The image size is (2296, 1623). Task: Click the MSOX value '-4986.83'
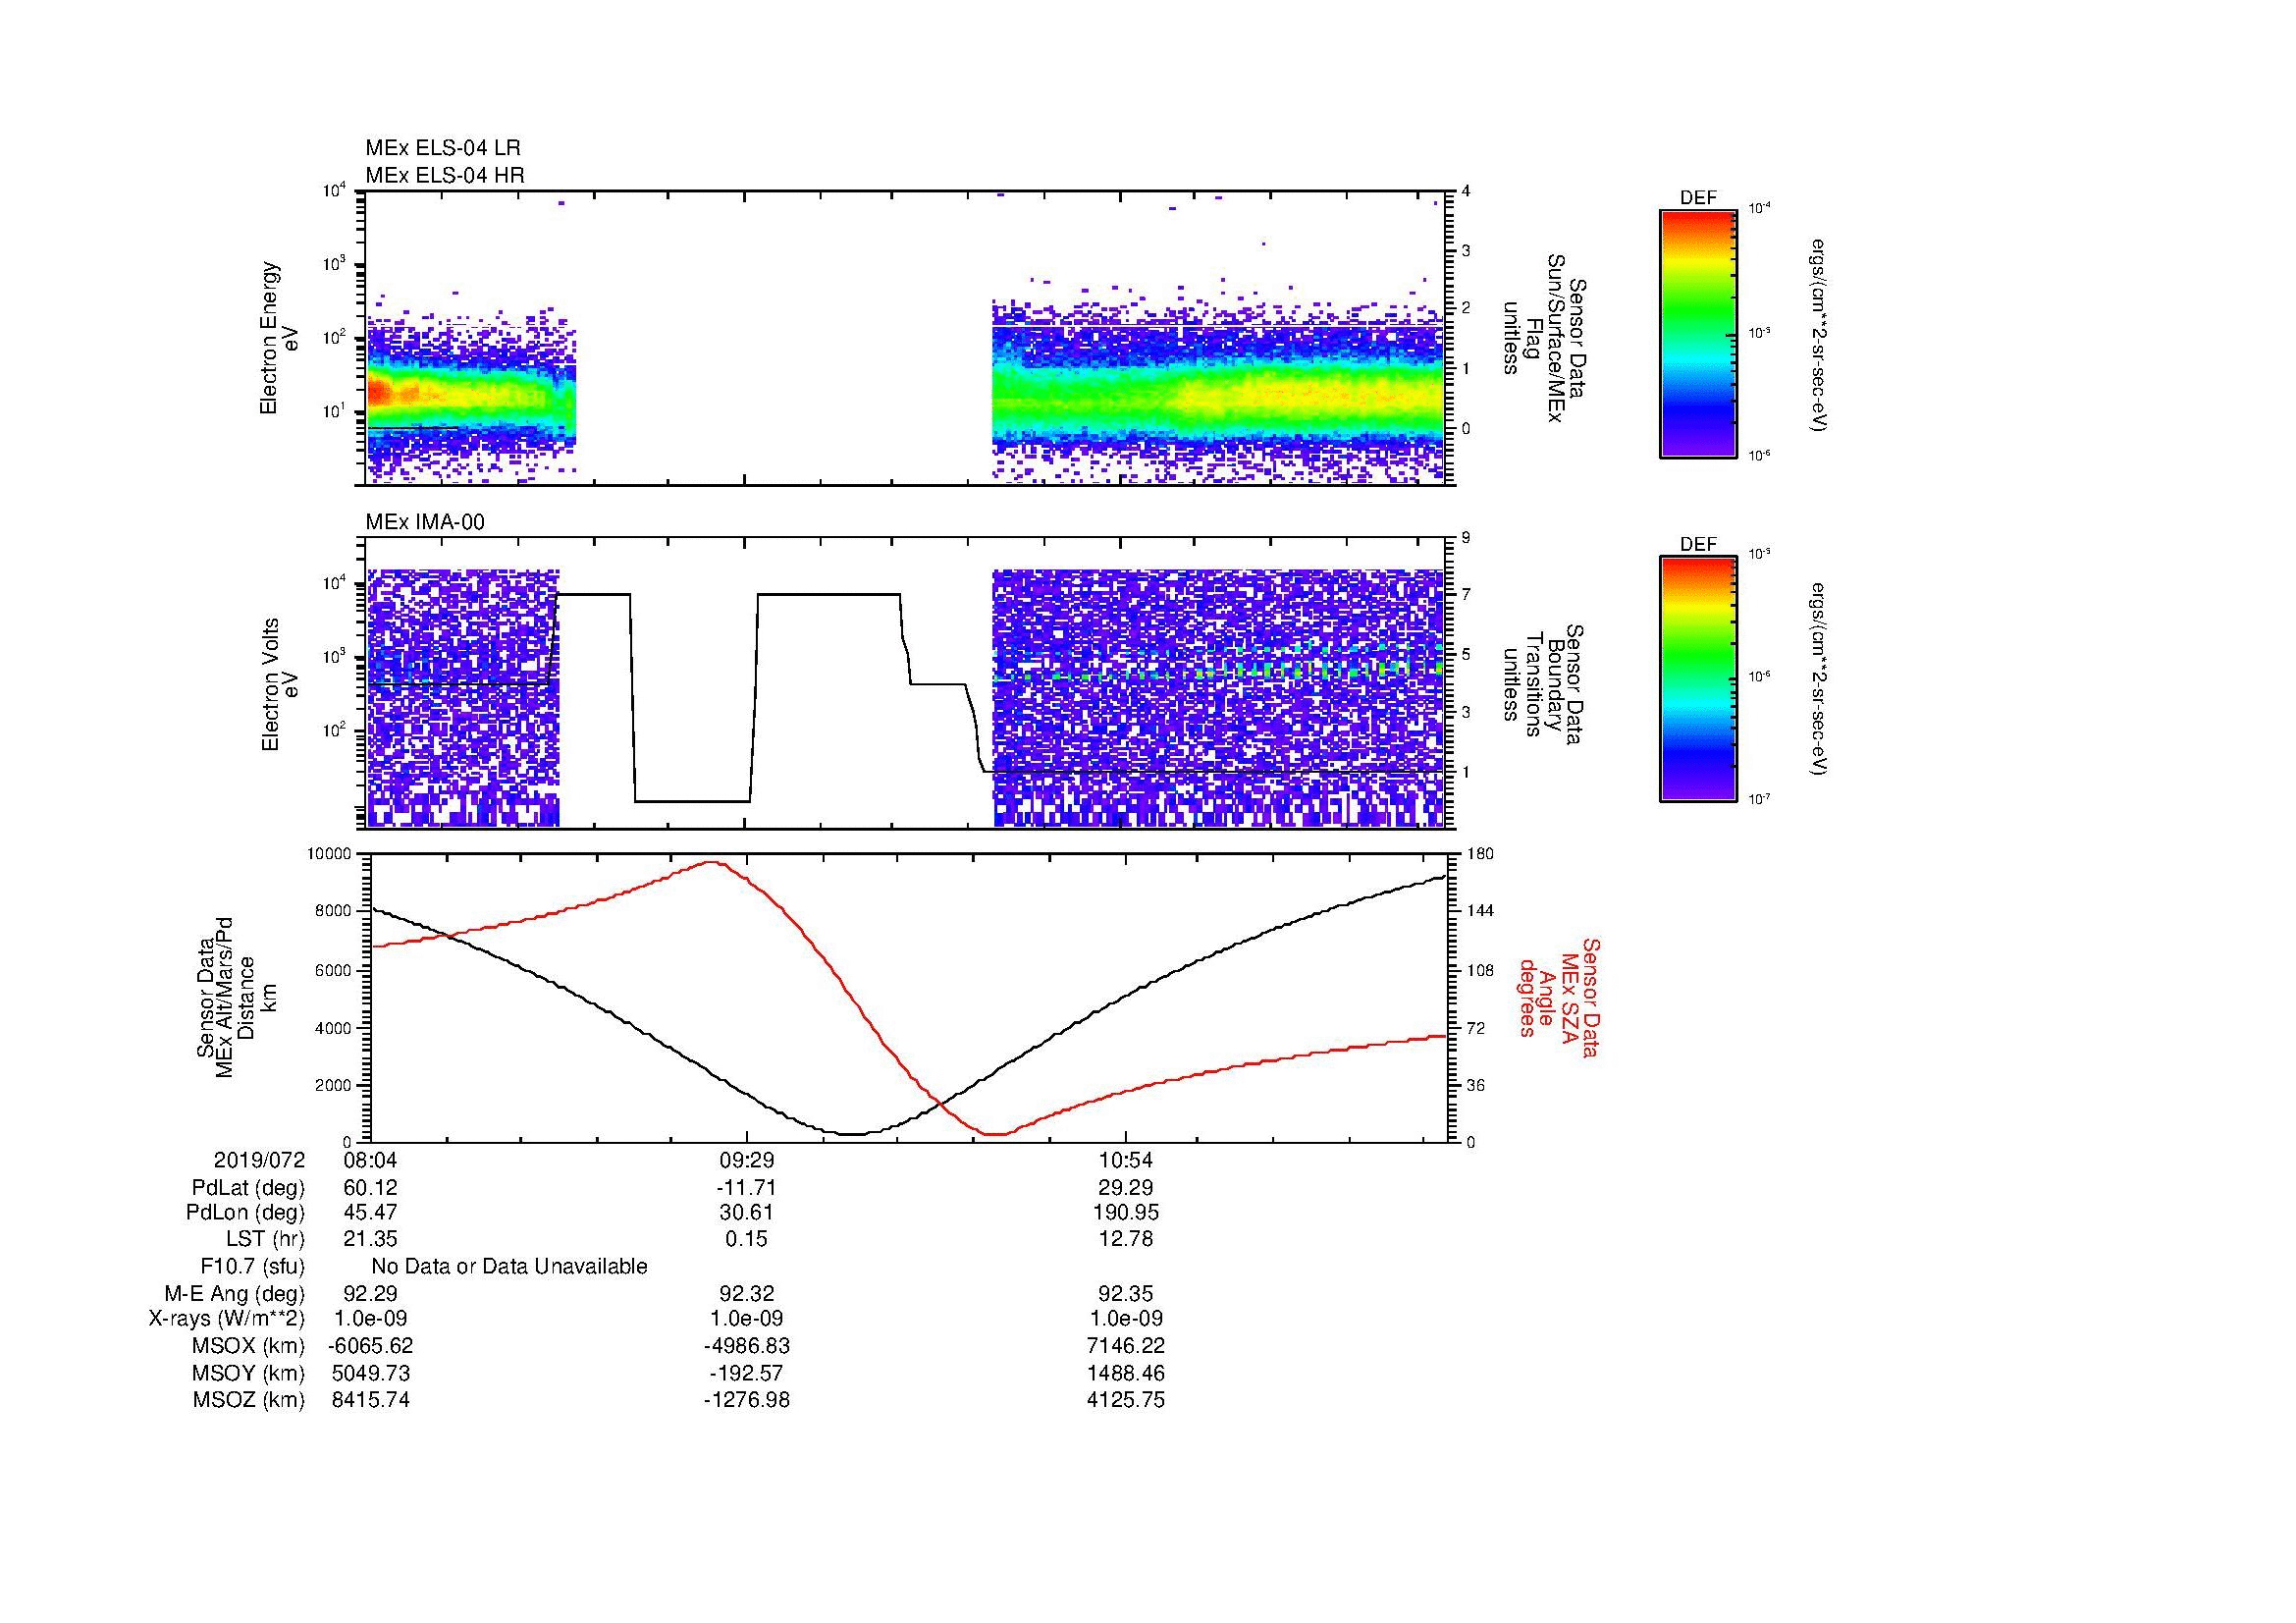747,1346
